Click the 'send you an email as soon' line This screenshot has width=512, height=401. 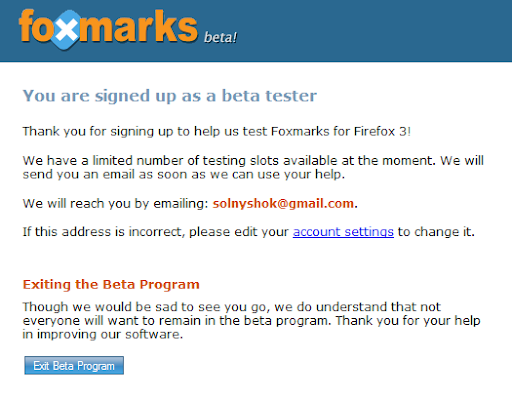[184, 175]
